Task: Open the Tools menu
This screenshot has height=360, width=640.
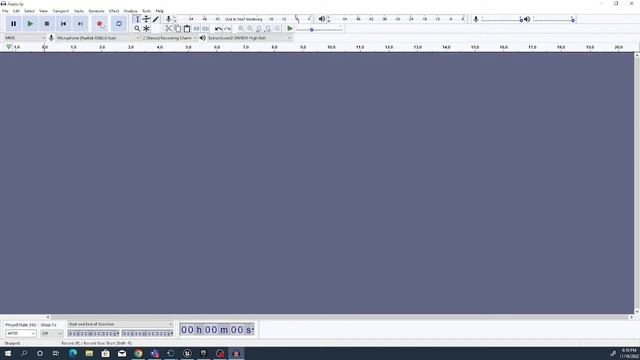Action: point(147,11)
